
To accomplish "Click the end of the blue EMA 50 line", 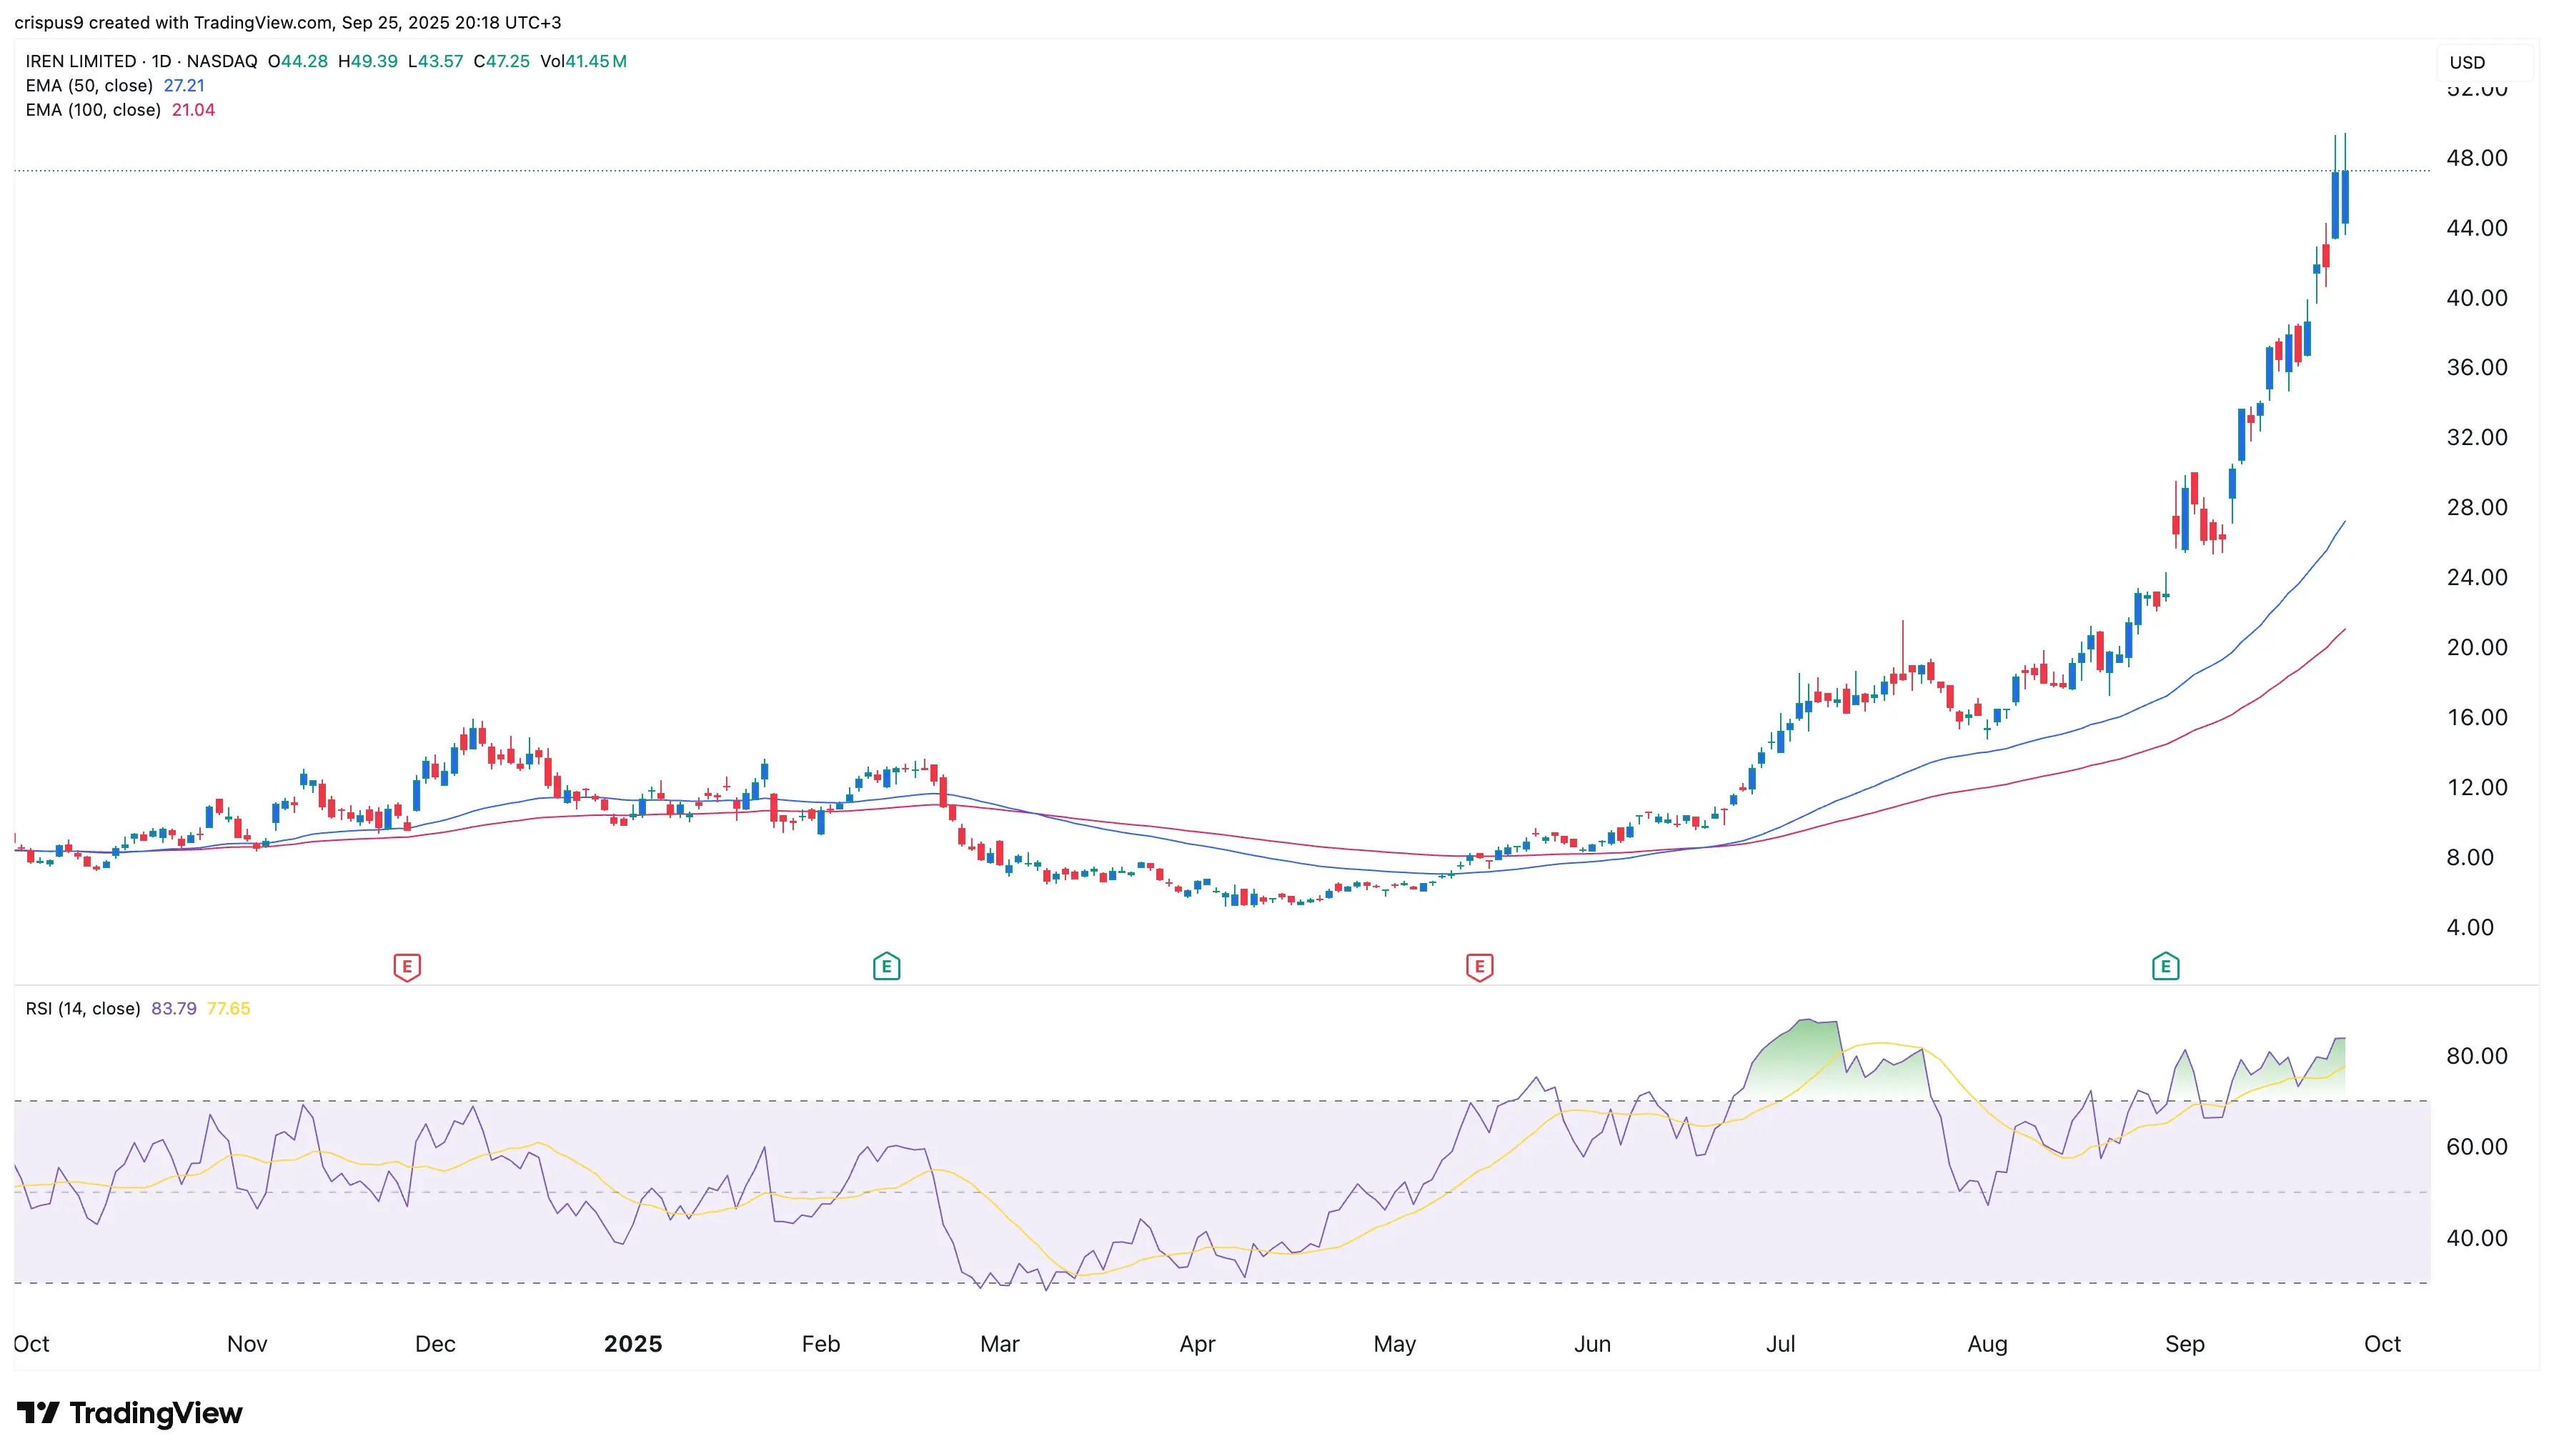I will [2344, 522].
